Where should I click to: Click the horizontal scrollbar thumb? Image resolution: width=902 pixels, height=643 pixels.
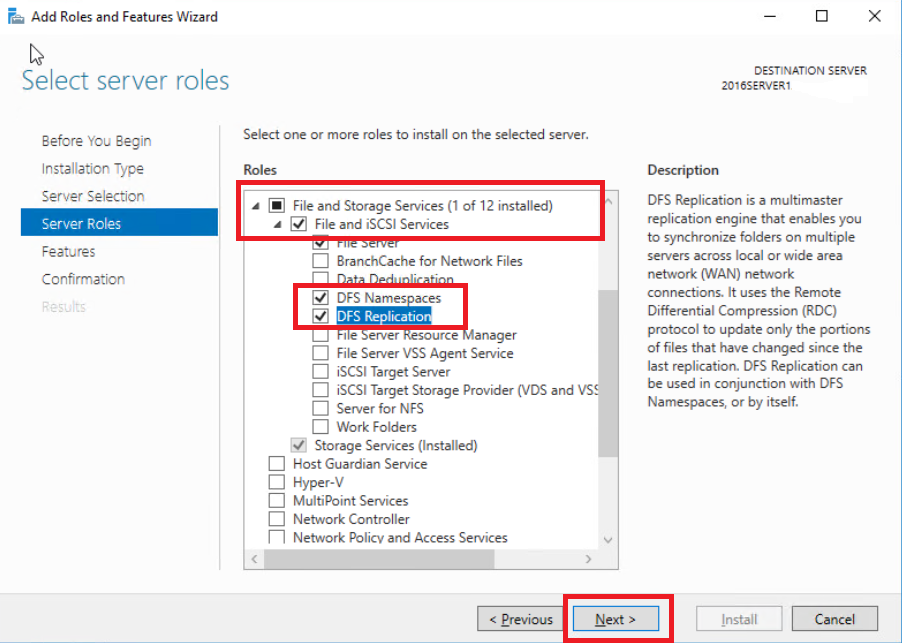click(379, 559)
